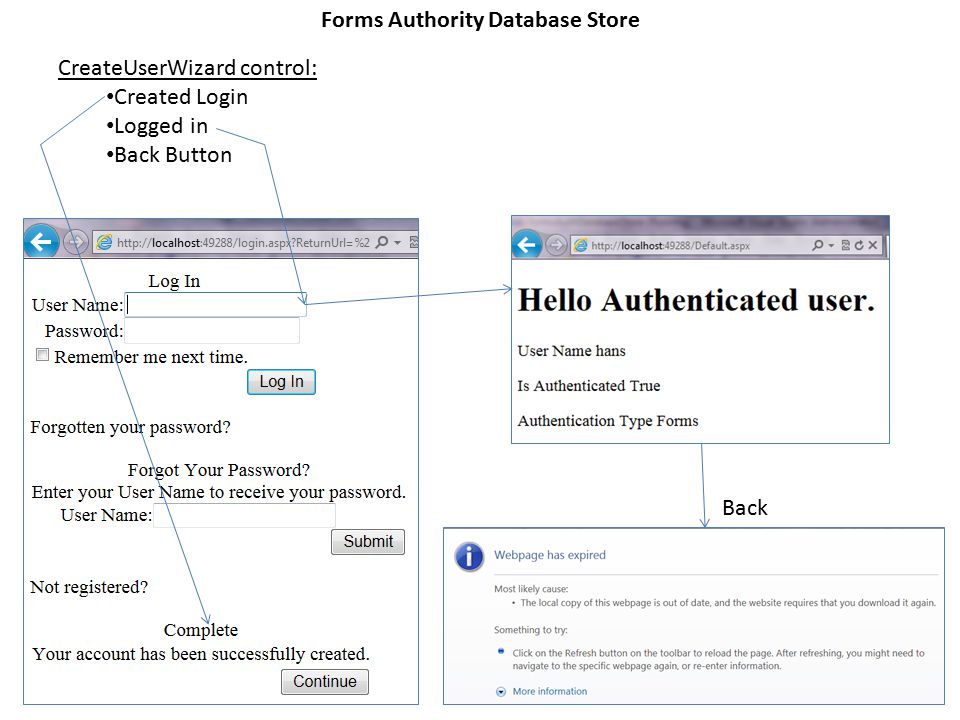Click the "Complete" heading text
Screen dimensions: 960x720
pyautogui.click(x=201, y=630)
